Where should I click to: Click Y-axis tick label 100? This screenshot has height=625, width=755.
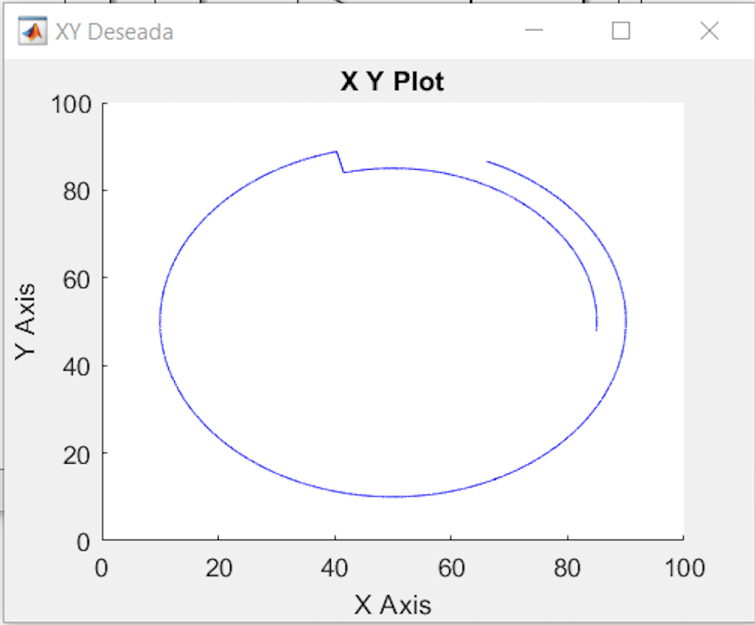(x=71, y=104)
